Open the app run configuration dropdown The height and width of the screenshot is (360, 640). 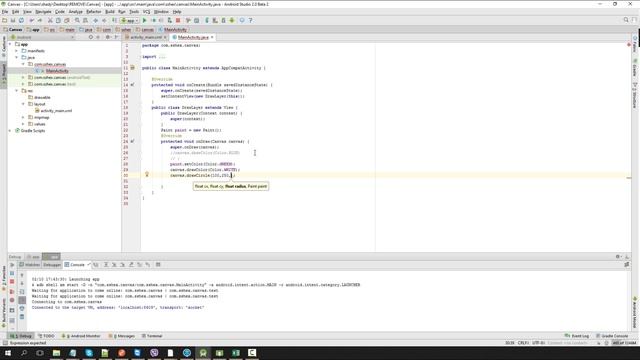(130, 20)
